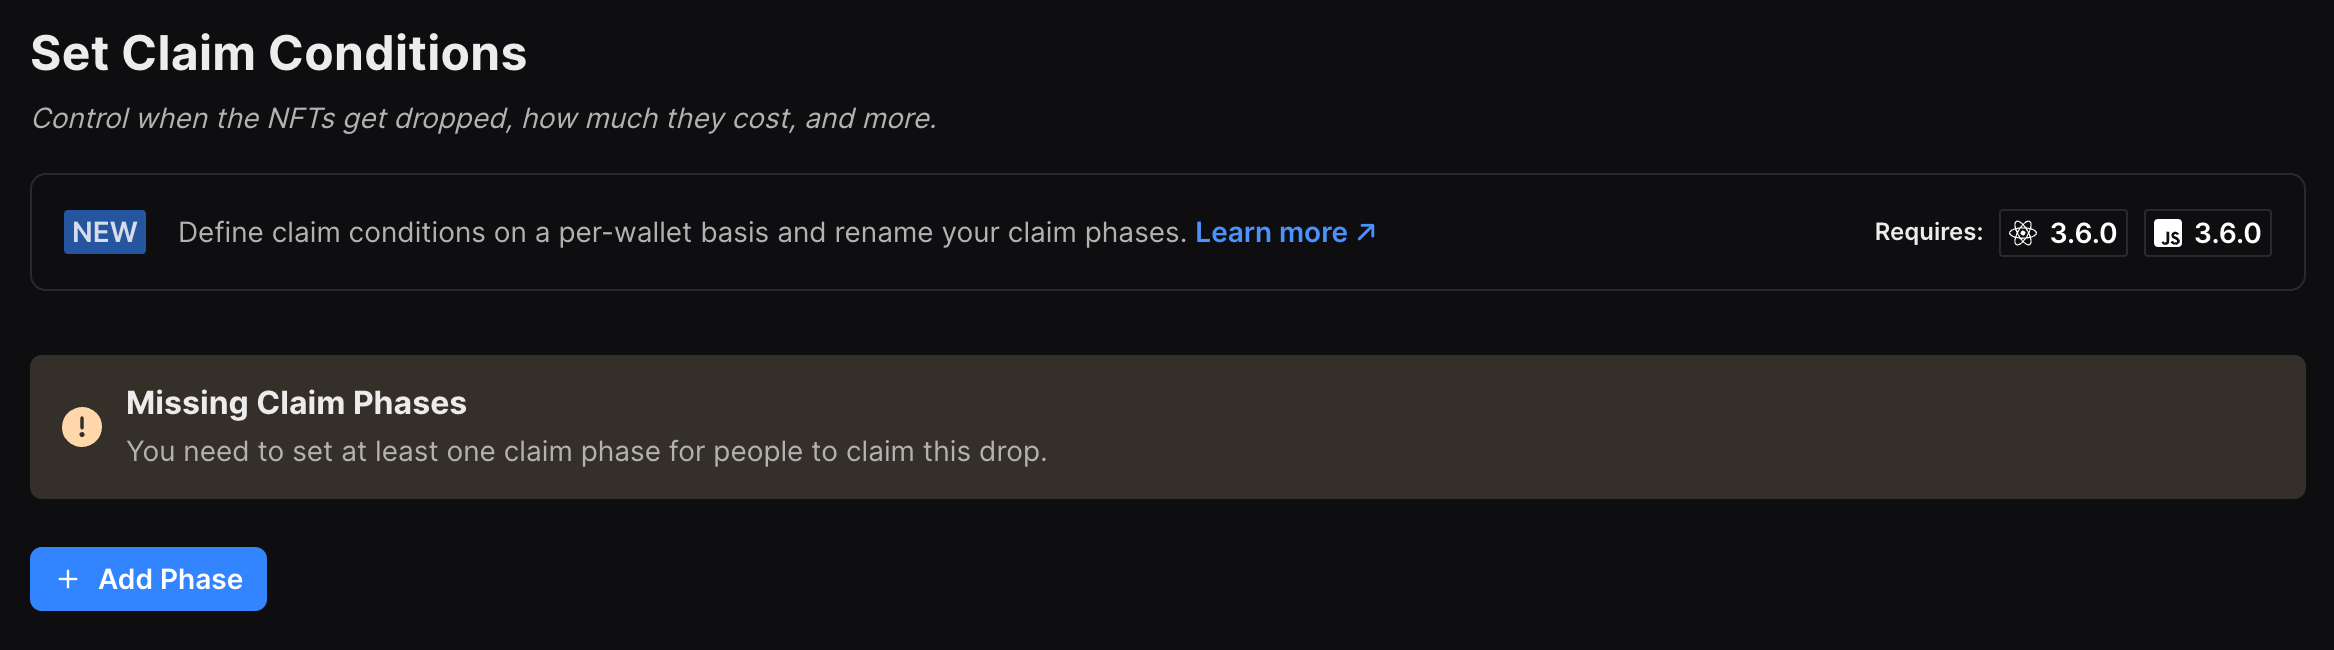The image size is (2334, 650).
Task: Click the 3.6.0 version number next to React
Action: [2082, 233]
